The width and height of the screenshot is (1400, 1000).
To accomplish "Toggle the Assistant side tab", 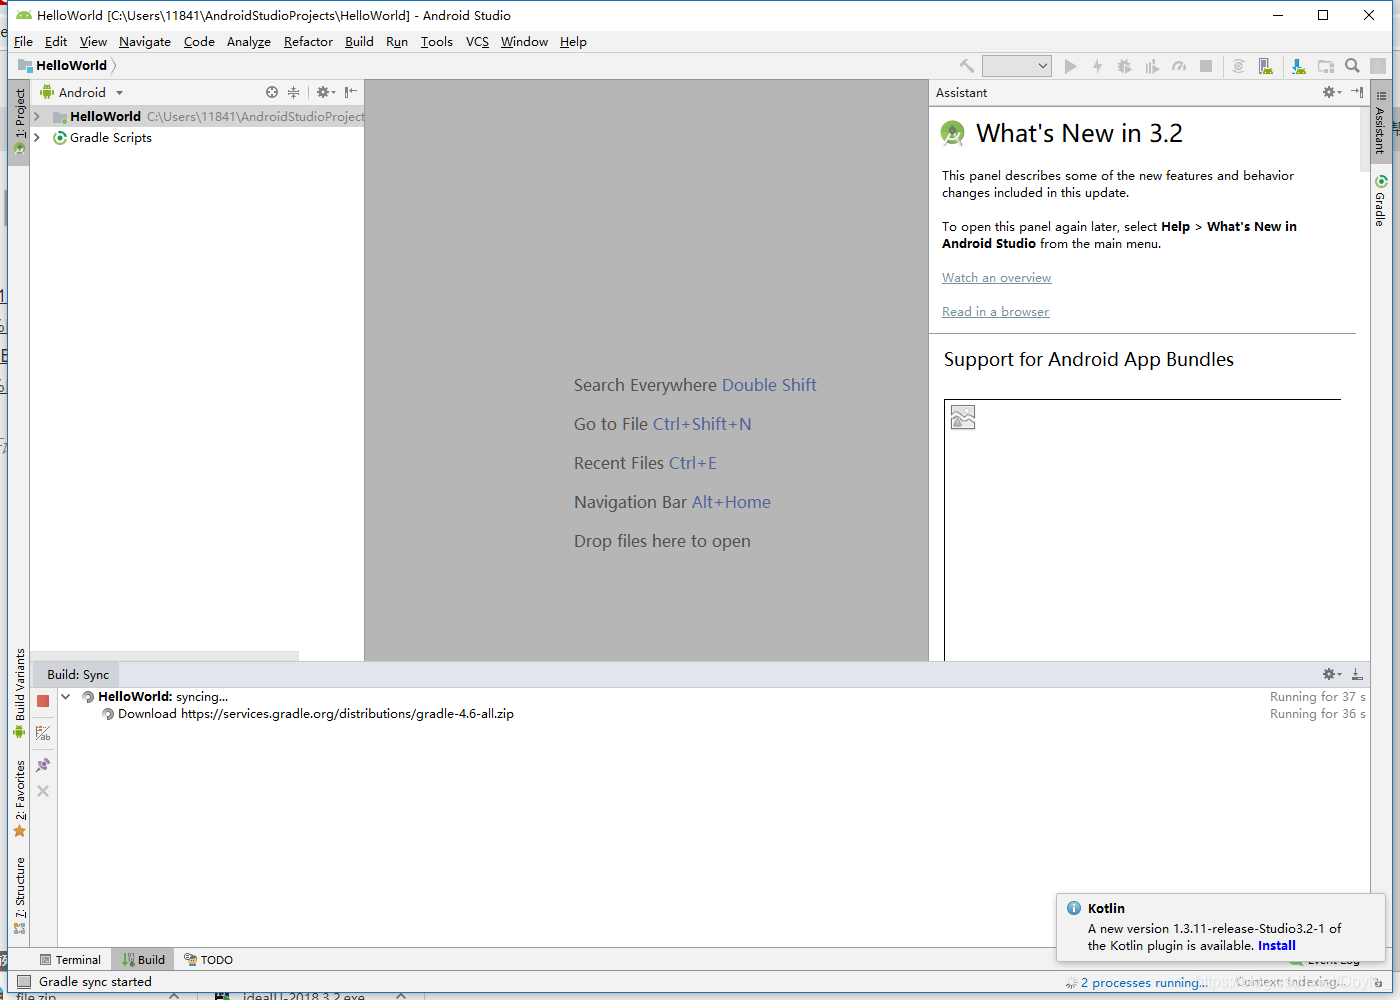I will coord(1380,123).
